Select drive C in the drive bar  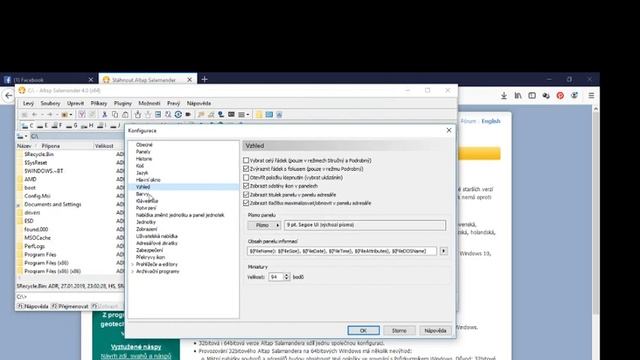[27, 126]
